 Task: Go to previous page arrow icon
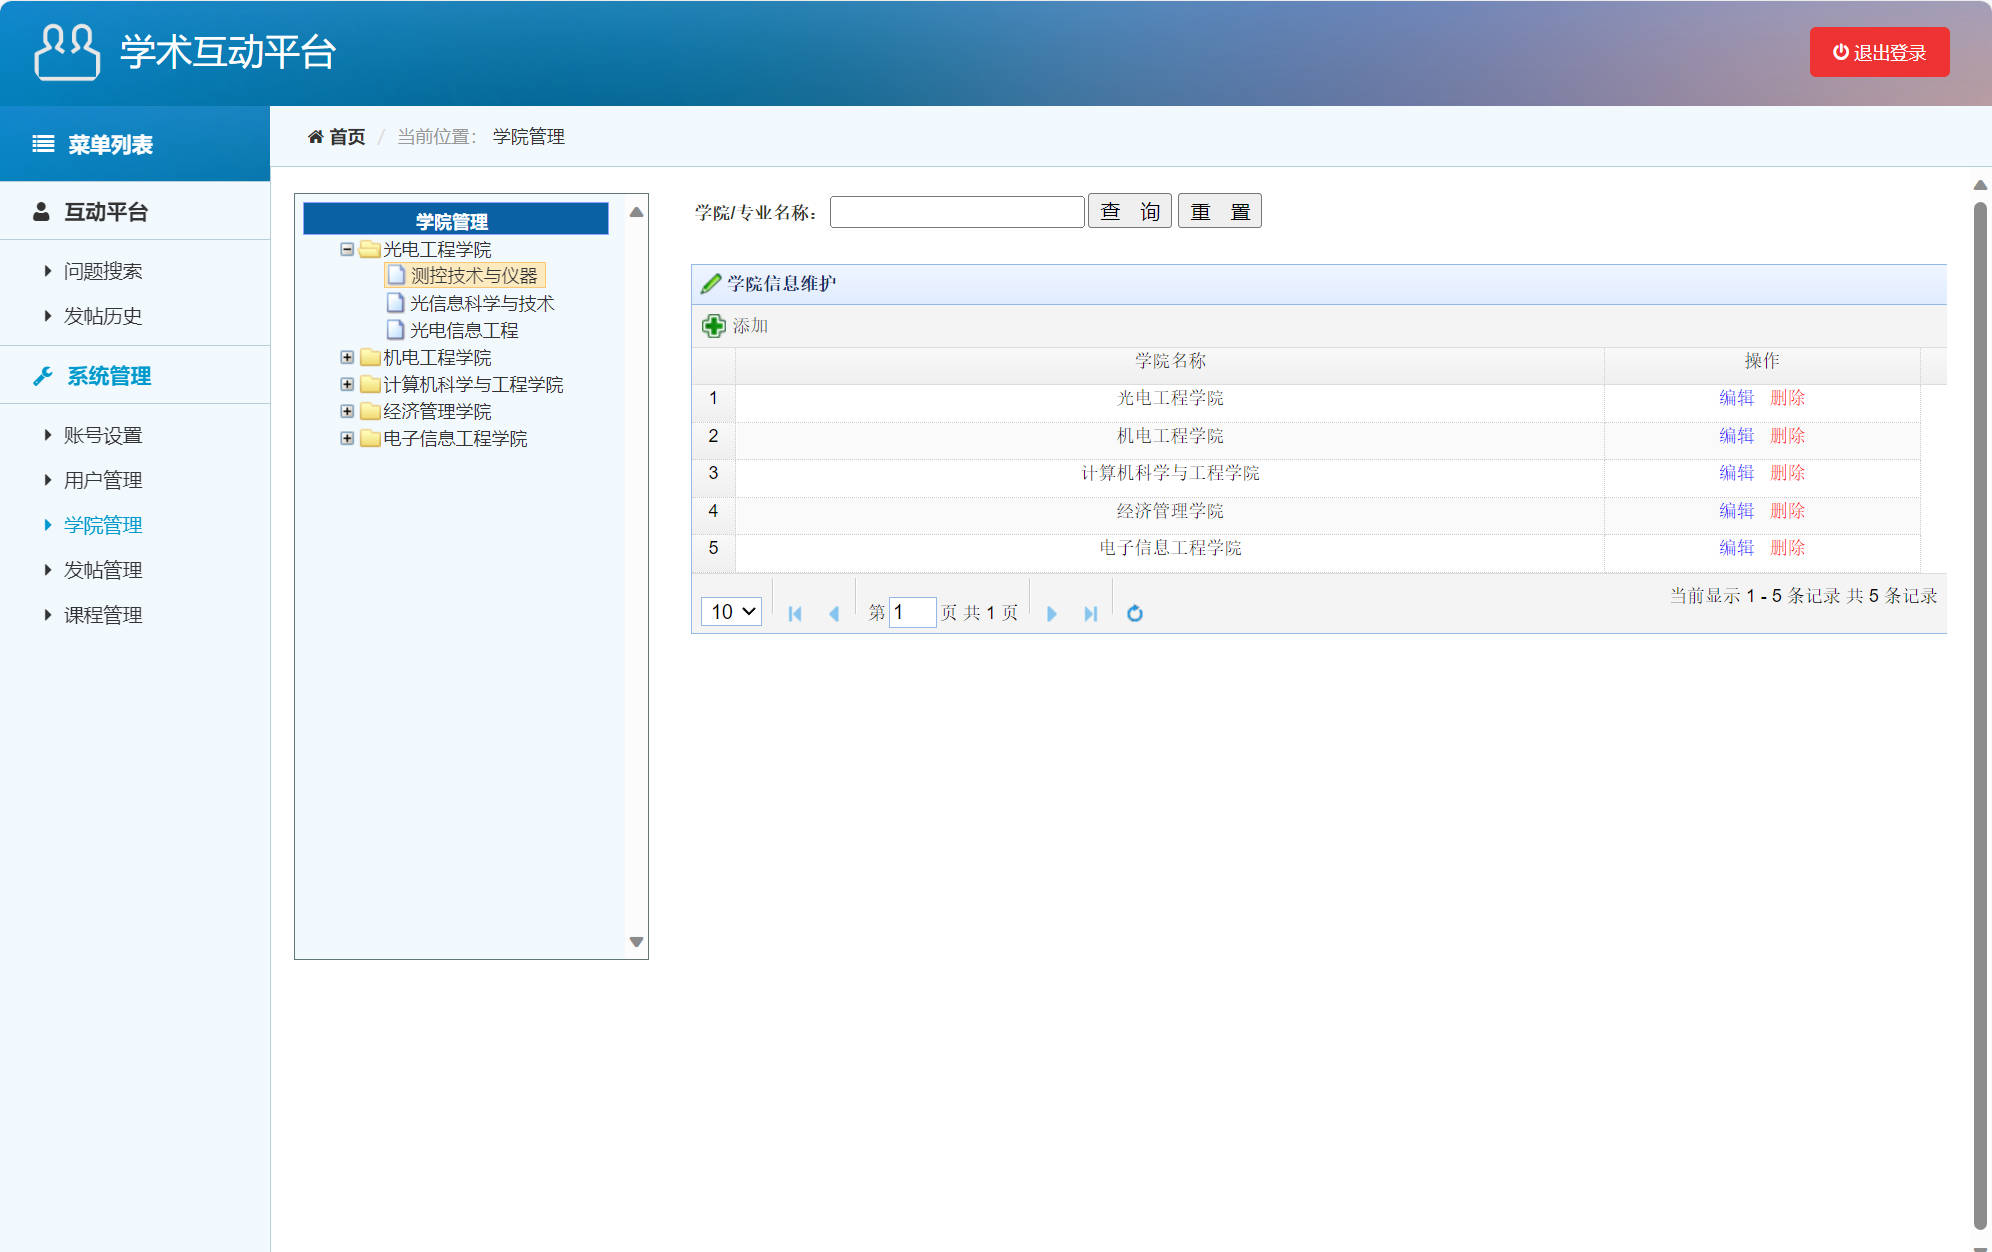pos(834,613)
